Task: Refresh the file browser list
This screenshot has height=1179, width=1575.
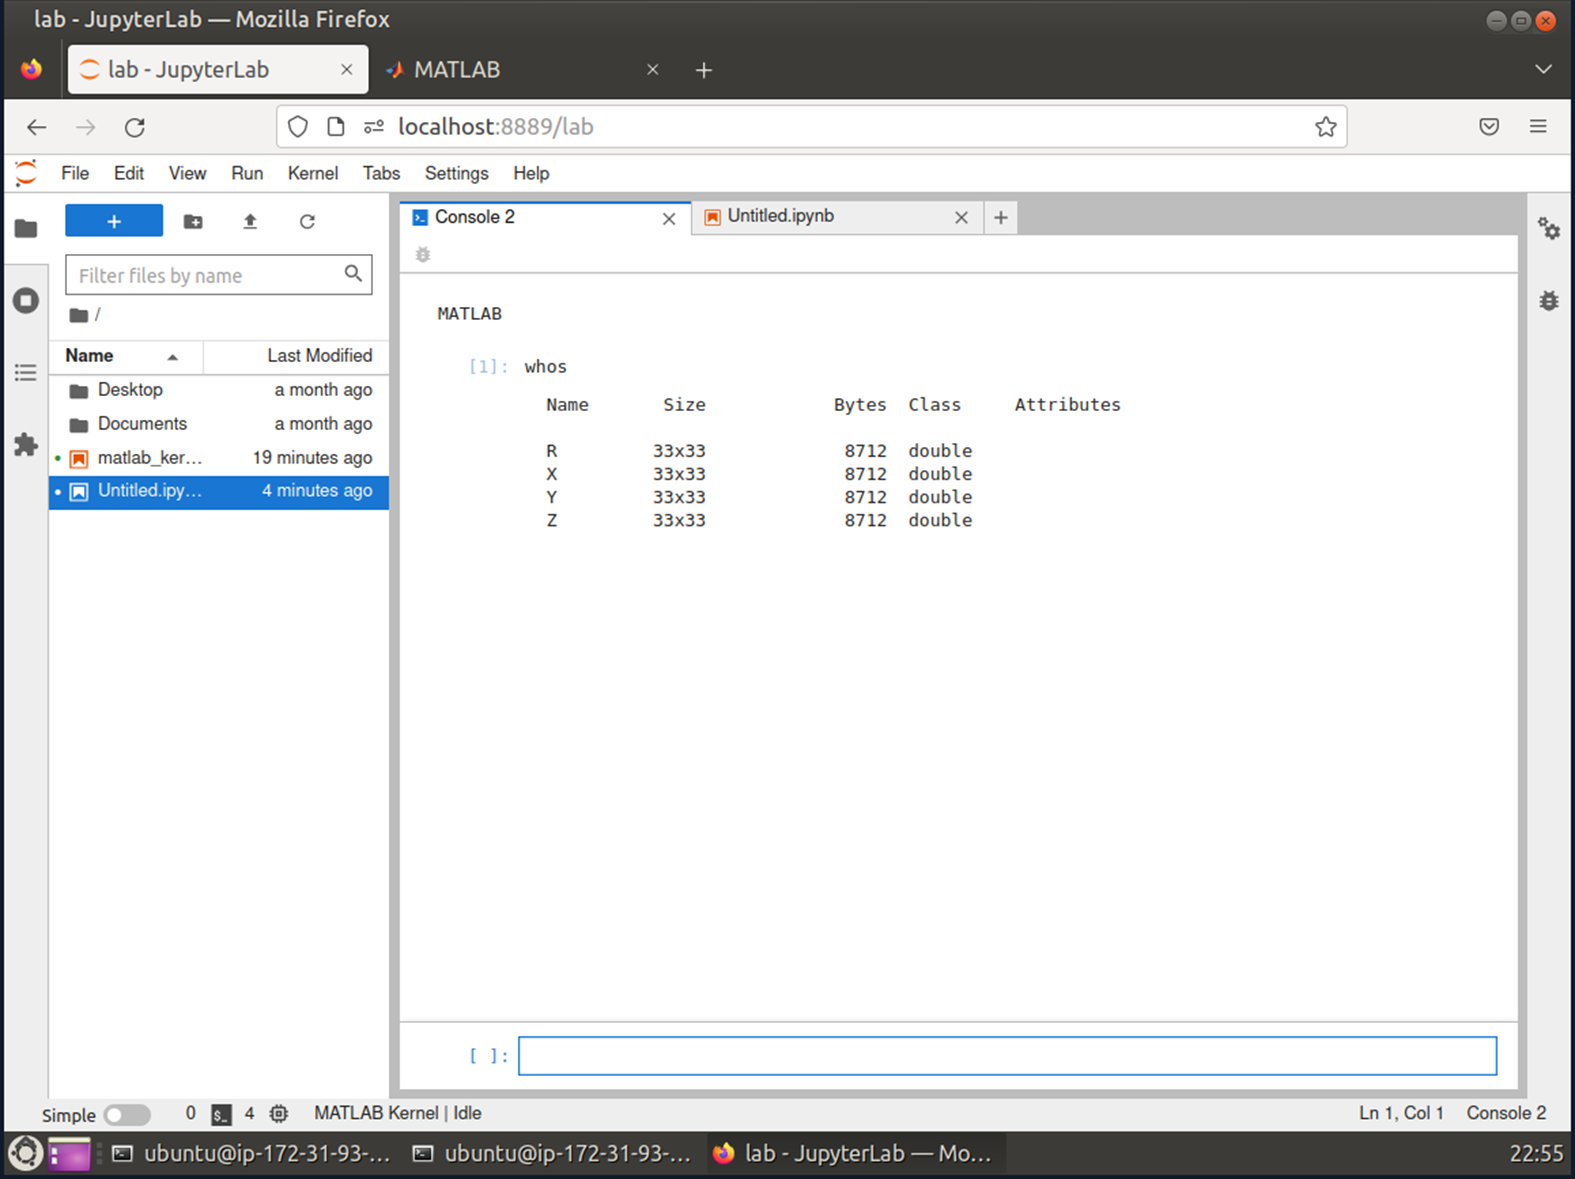Action: [307, 222]
